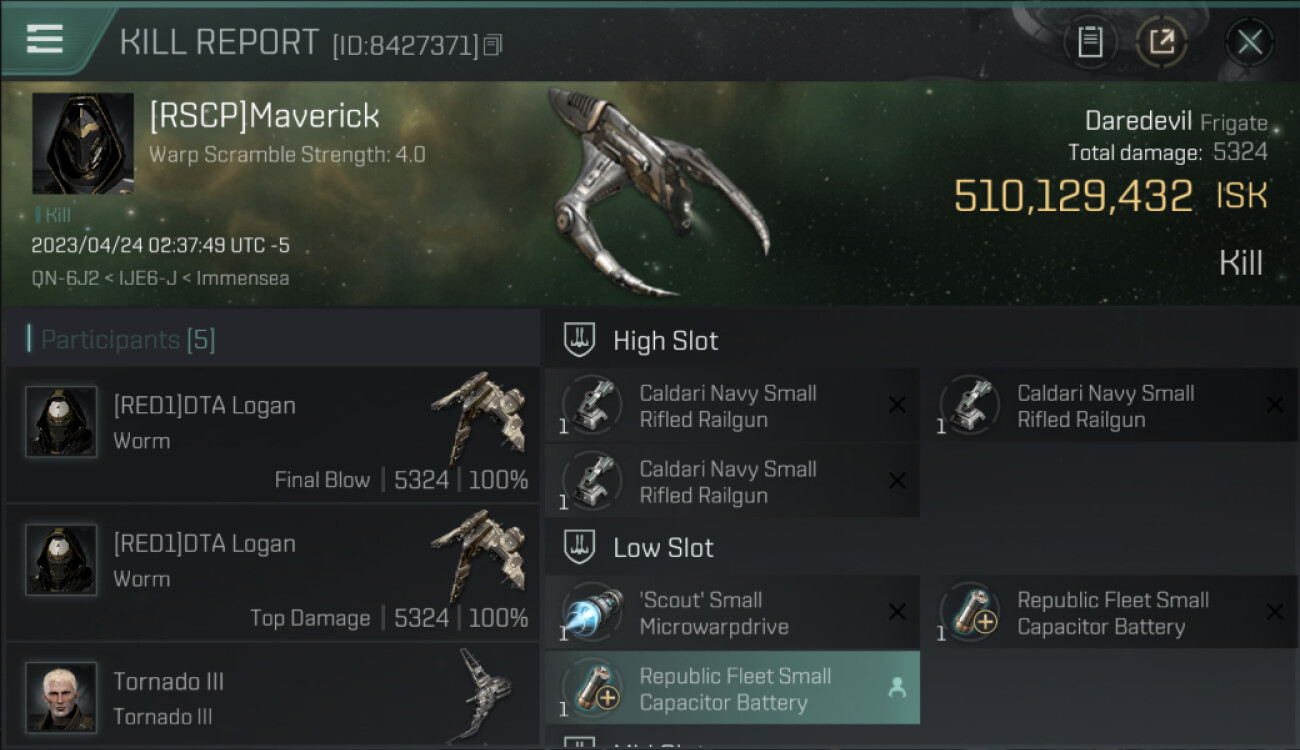The image size is (1300, 750).
Task: Close the kill report window
Action: [x=1249, y=42]
